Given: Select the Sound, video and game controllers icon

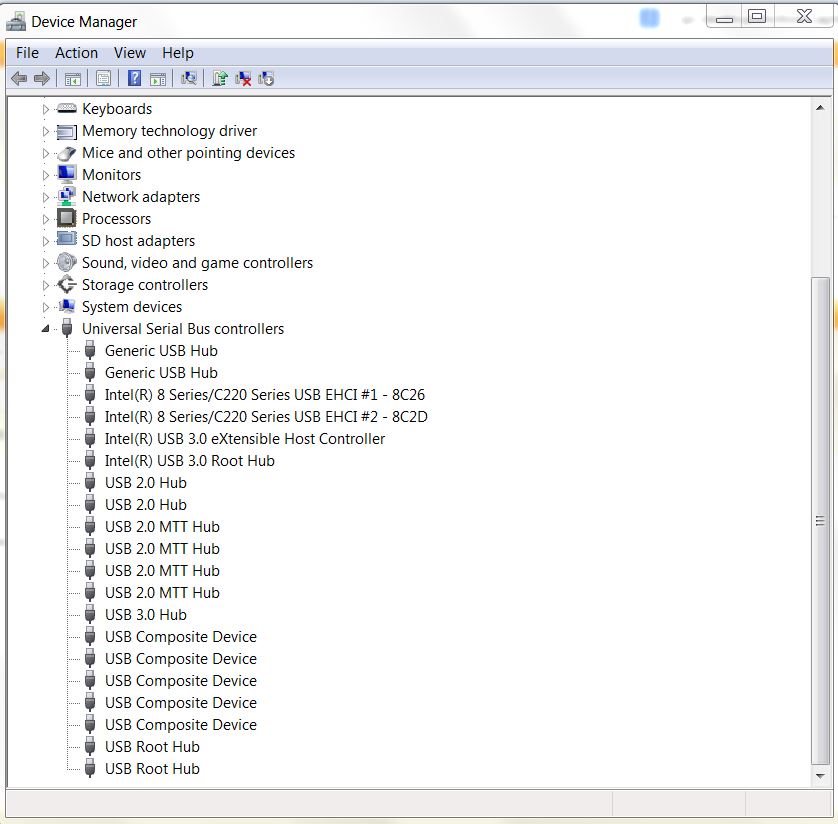Looking at the screenshot, I should (67, 262).
